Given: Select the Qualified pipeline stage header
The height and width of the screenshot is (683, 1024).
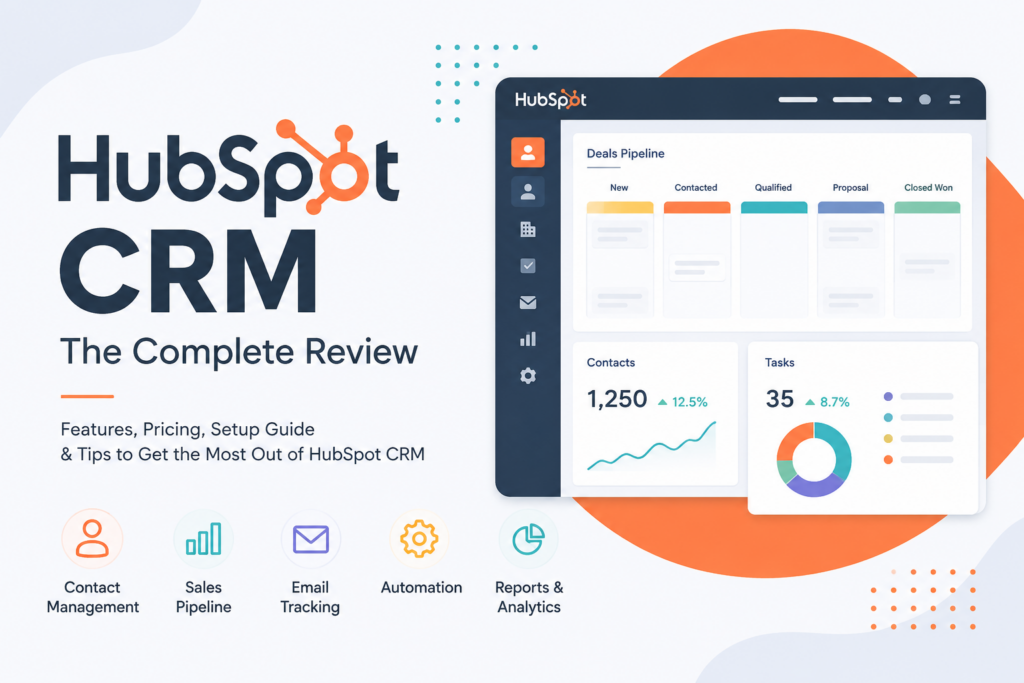Looking at the screenshot, I should point(773,187).
